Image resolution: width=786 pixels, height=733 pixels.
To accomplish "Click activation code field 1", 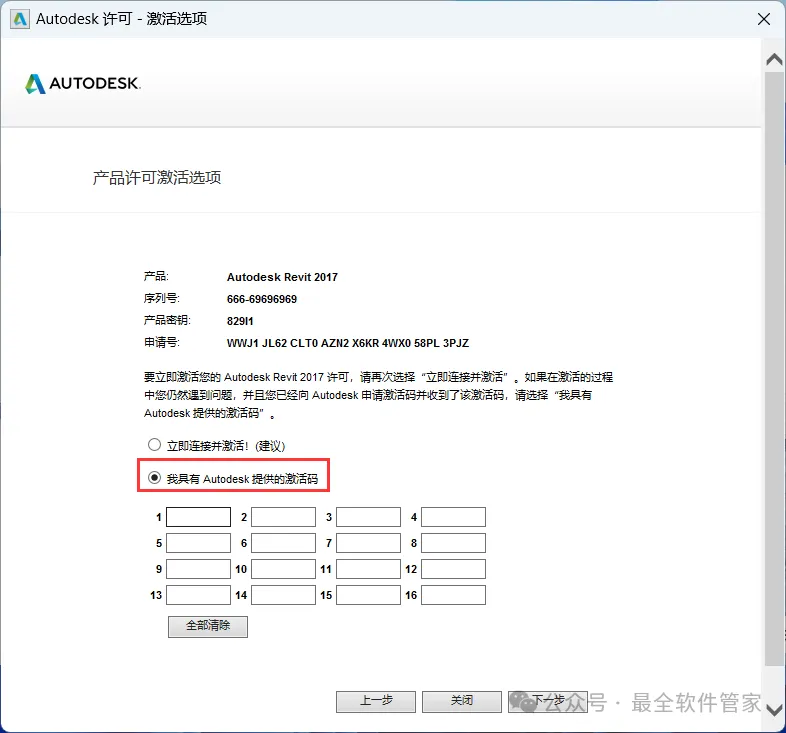I will (199, 517).
